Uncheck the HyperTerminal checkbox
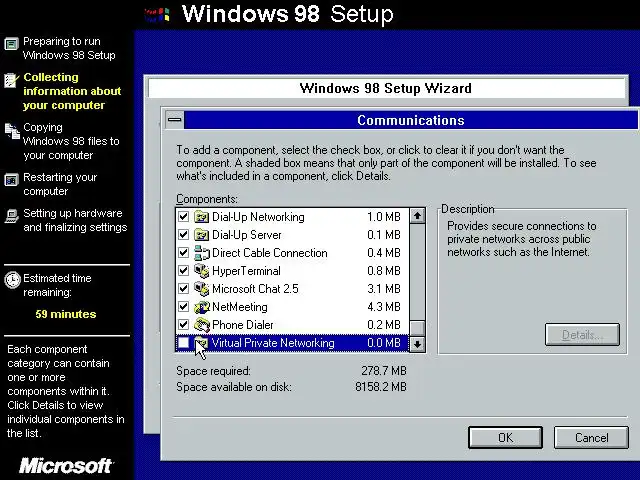 coord(184,271)
